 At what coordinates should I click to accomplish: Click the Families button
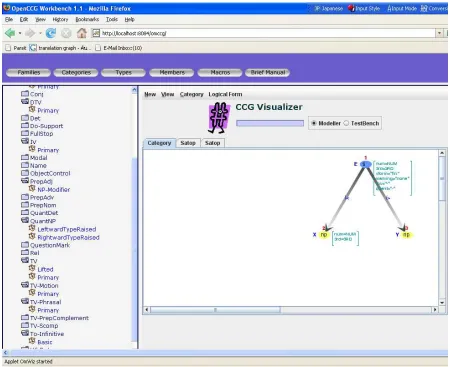29,72
